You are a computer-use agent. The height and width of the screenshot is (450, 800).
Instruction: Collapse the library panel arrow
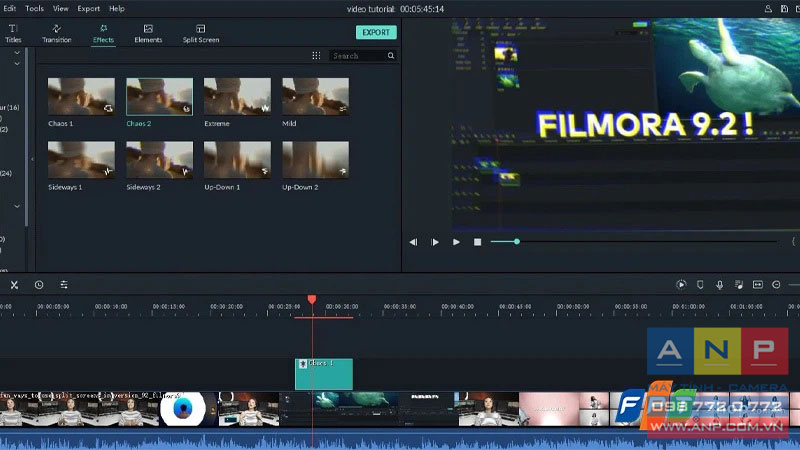[33, 159]
